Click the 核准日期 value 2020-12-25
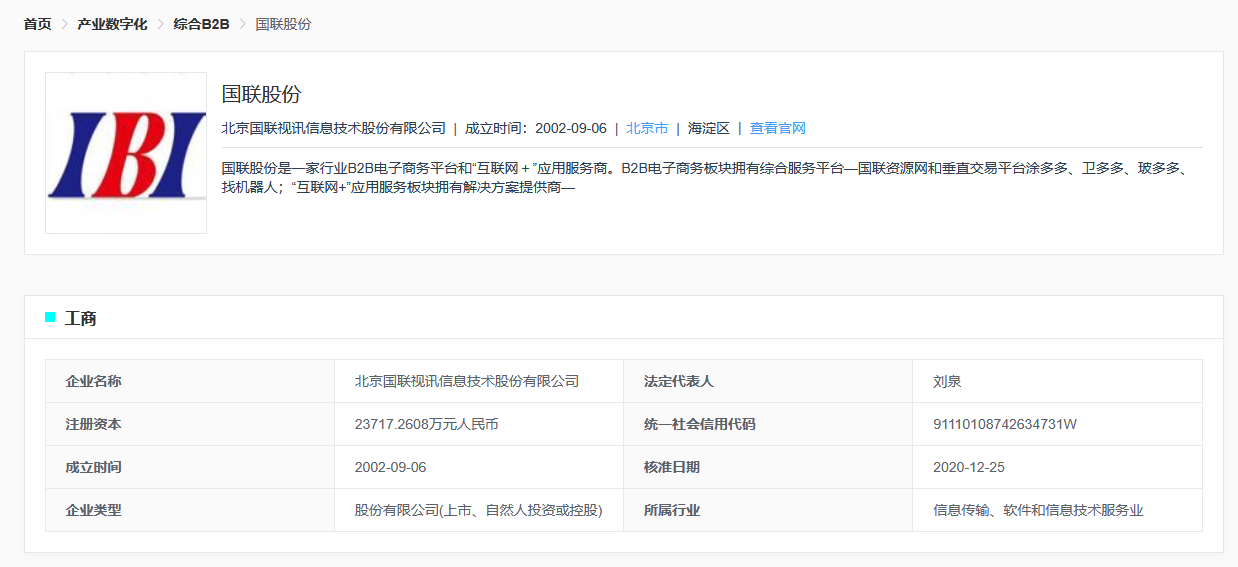This screenshot has width=1238, height=567. pyautogui.click(x=966, y=467)
